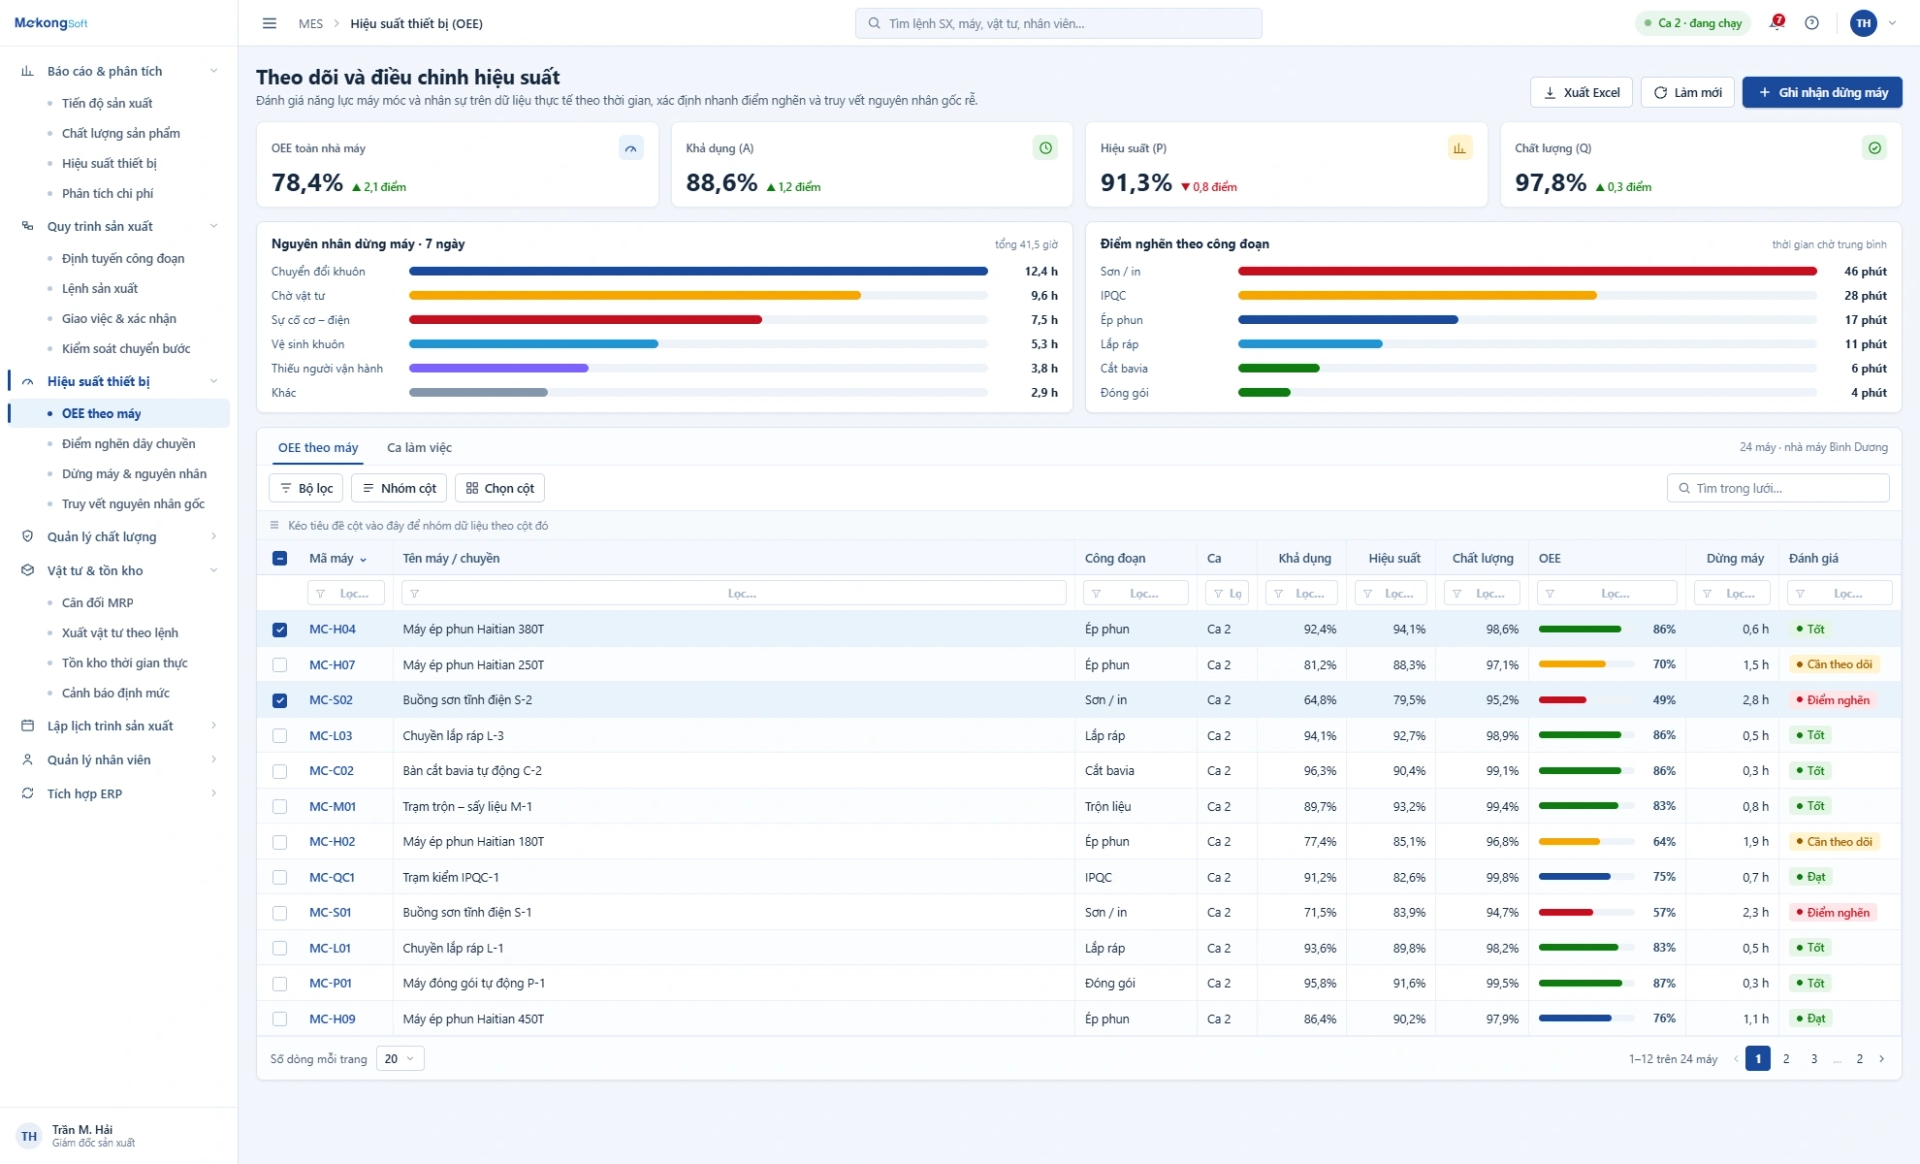
Task: Collapse Hiệu suất thiết bị section chevron
Action: 213,381
